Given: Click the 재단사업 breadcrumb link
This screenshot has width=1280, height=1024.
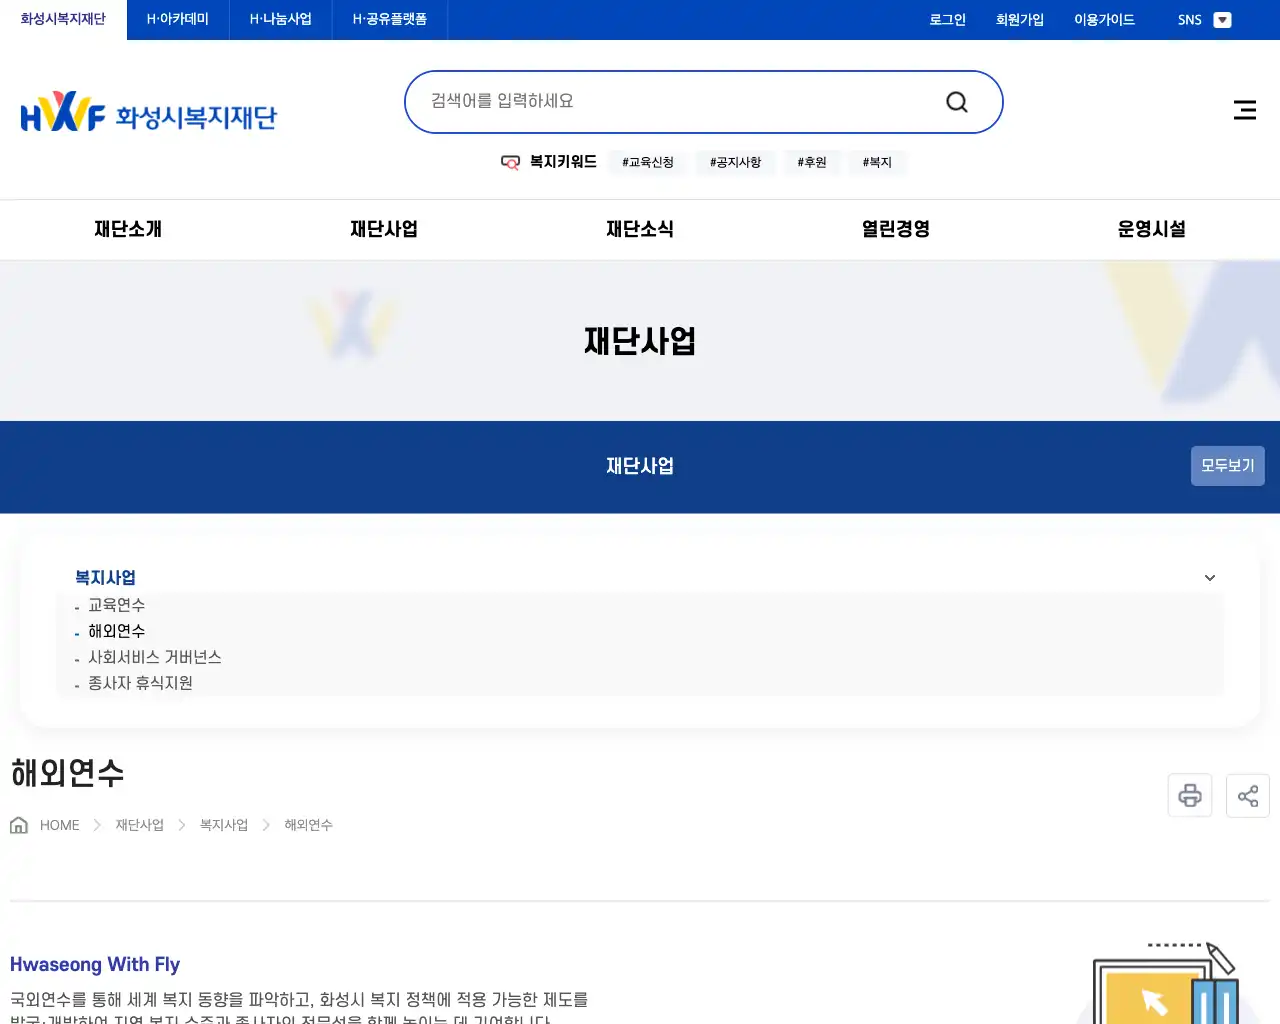Looking at the screenshot, I should pyautogui.click(x=138, y=824).
